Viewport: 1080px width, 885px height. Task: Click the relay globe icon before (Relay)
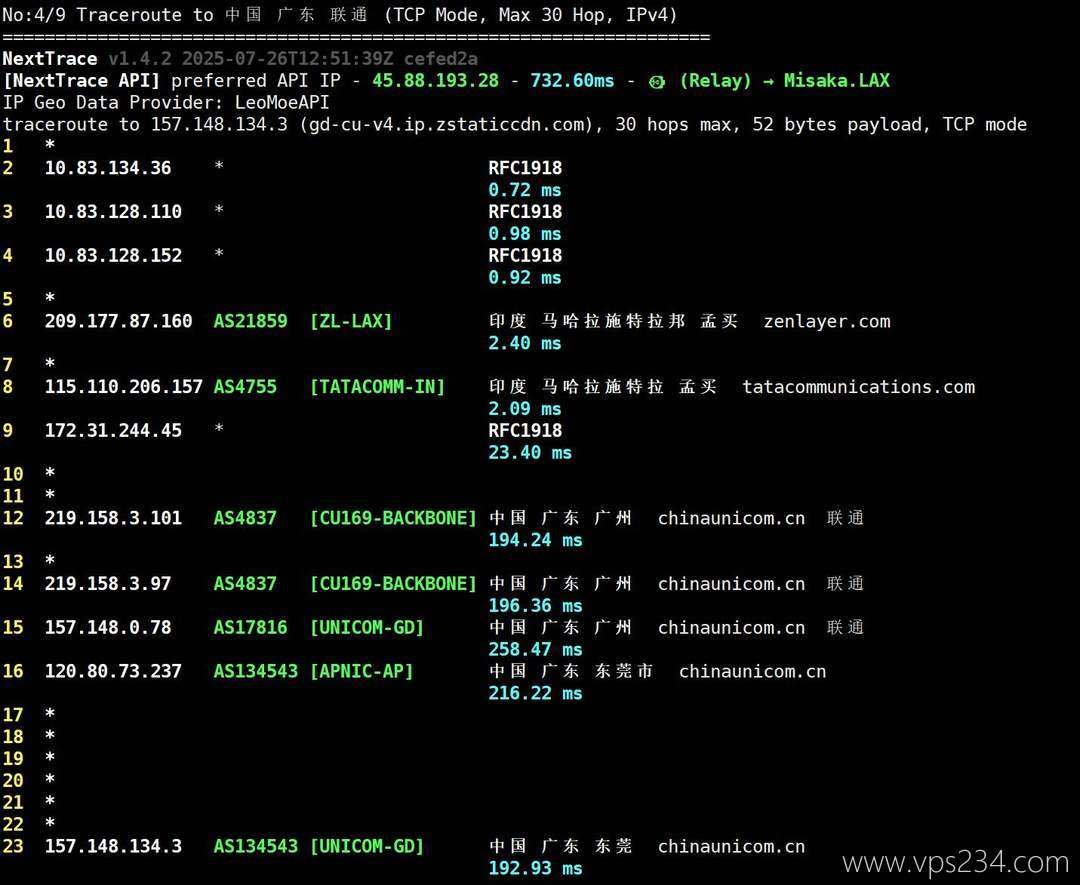pyautogui.click(x=657, y=81)
